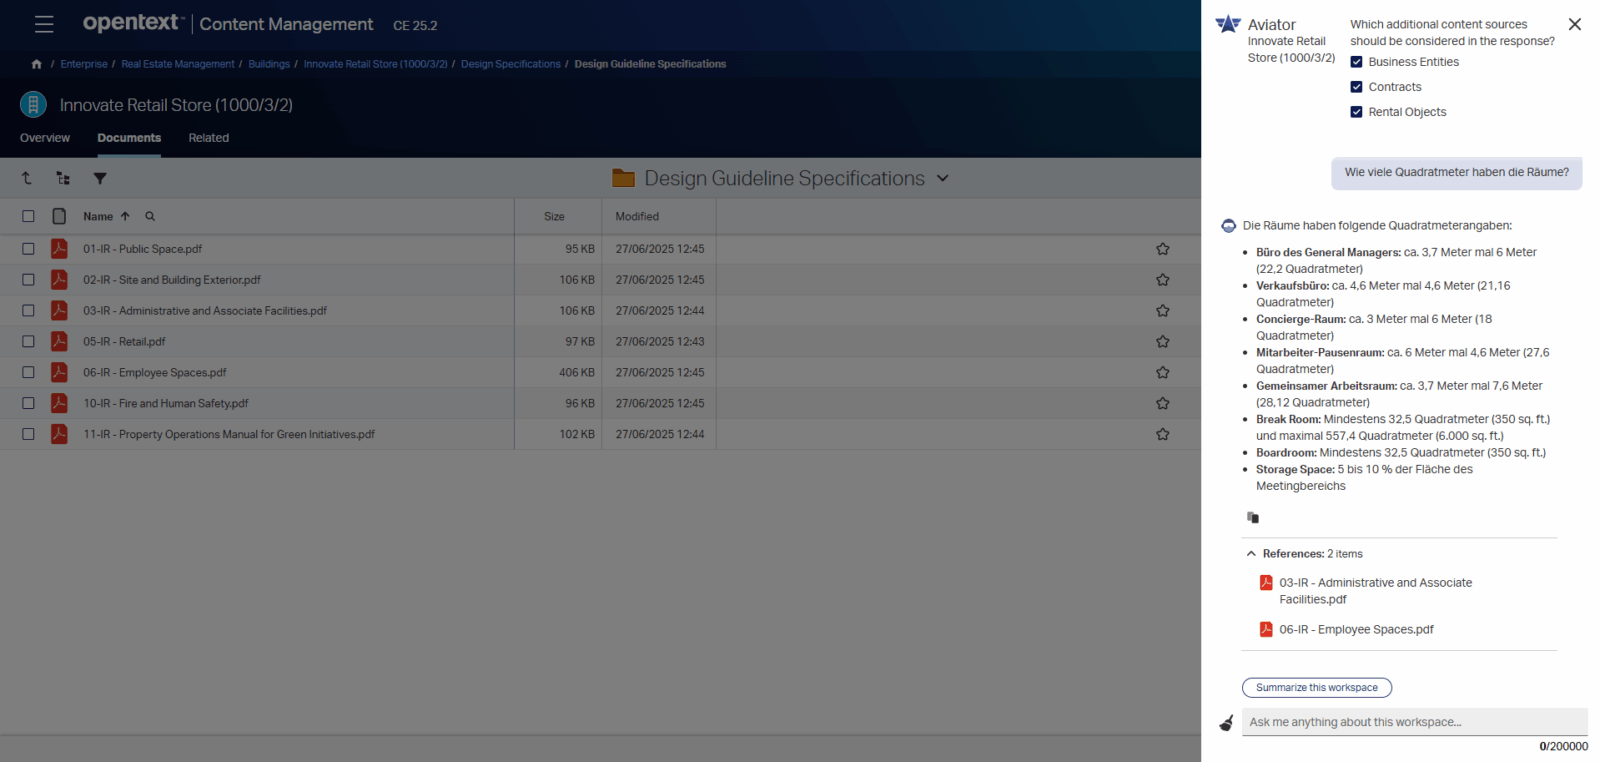Open the Related tab

[208, 138]
